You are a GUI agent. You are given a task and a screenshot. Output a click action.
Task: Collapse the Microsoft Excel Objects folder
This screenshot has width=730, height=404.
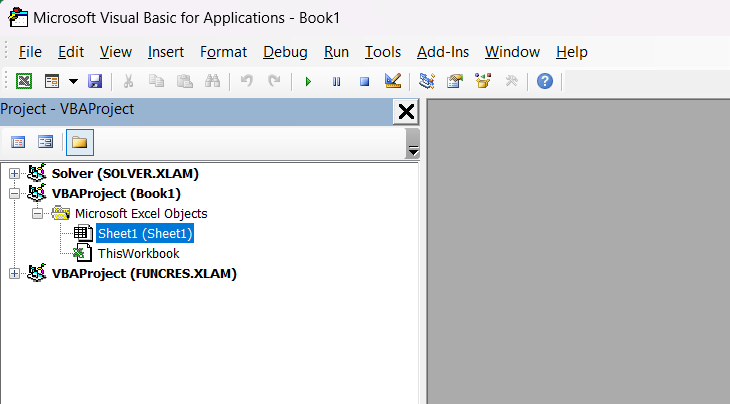click(x=37, y=214)
